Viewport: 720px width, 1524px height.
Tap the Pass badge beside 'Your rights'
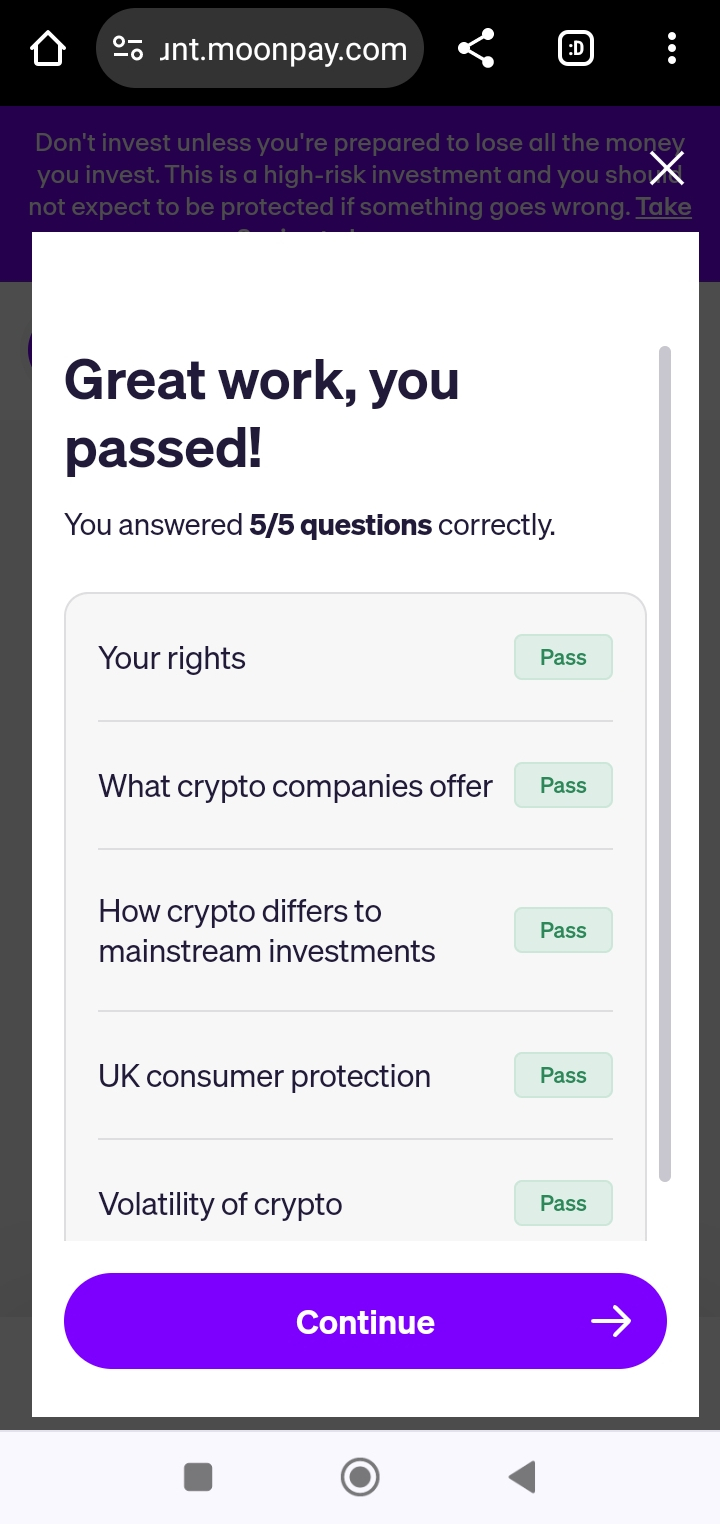pyautogui.click(x=563, y=658)
